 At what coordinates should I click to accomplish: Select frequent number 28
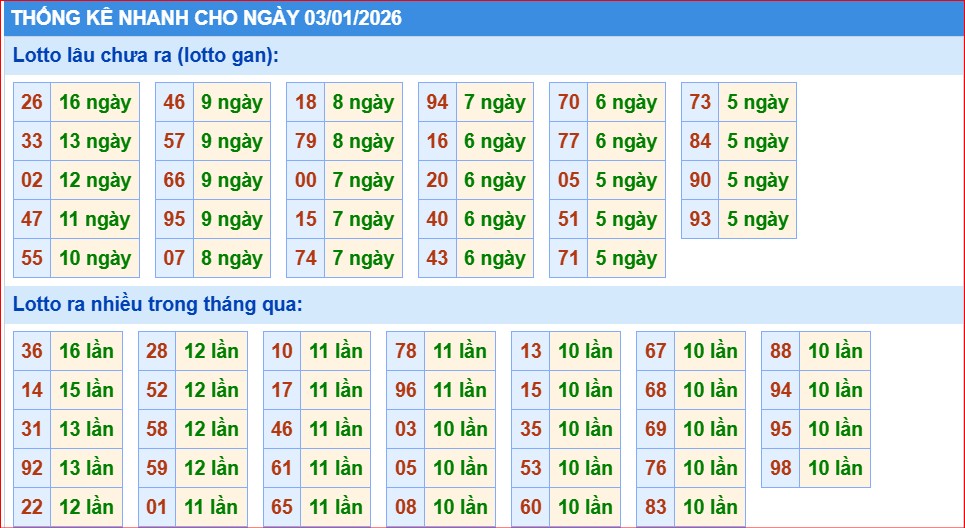click(157, 351)
